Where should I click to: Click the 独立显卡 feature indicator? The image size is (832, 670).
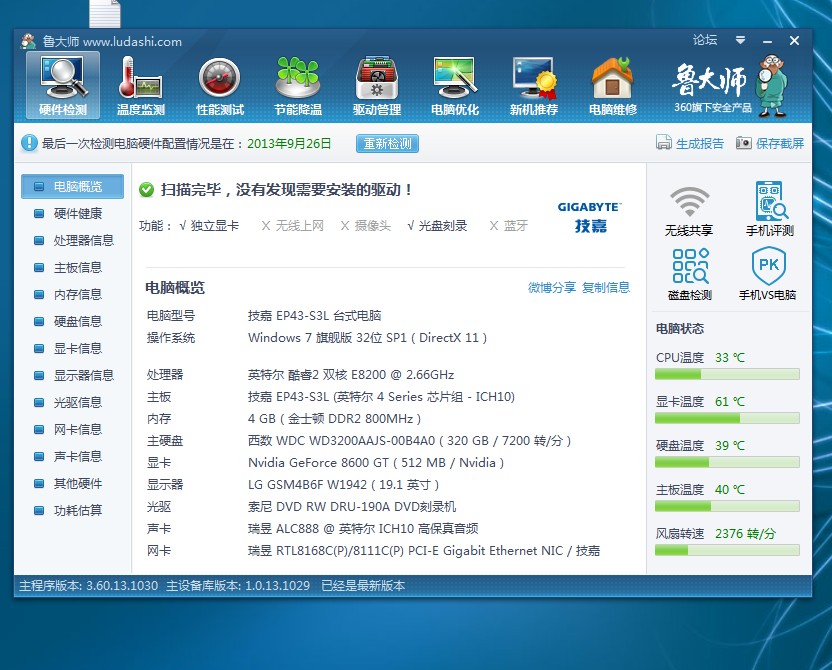coord(209,226)
